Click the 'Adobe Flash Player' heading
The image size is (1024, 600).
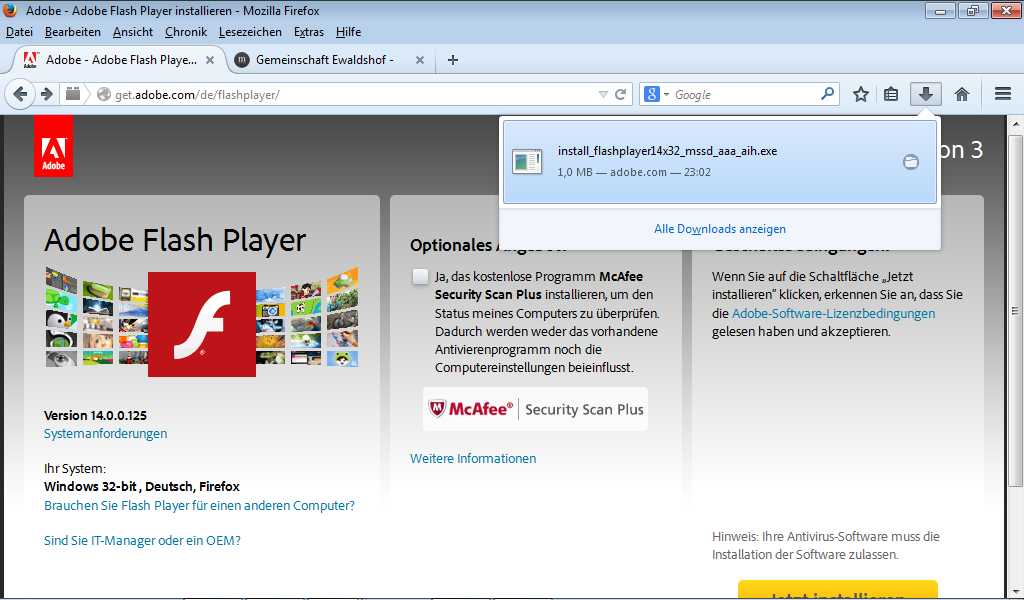click(x=175, y=240)
